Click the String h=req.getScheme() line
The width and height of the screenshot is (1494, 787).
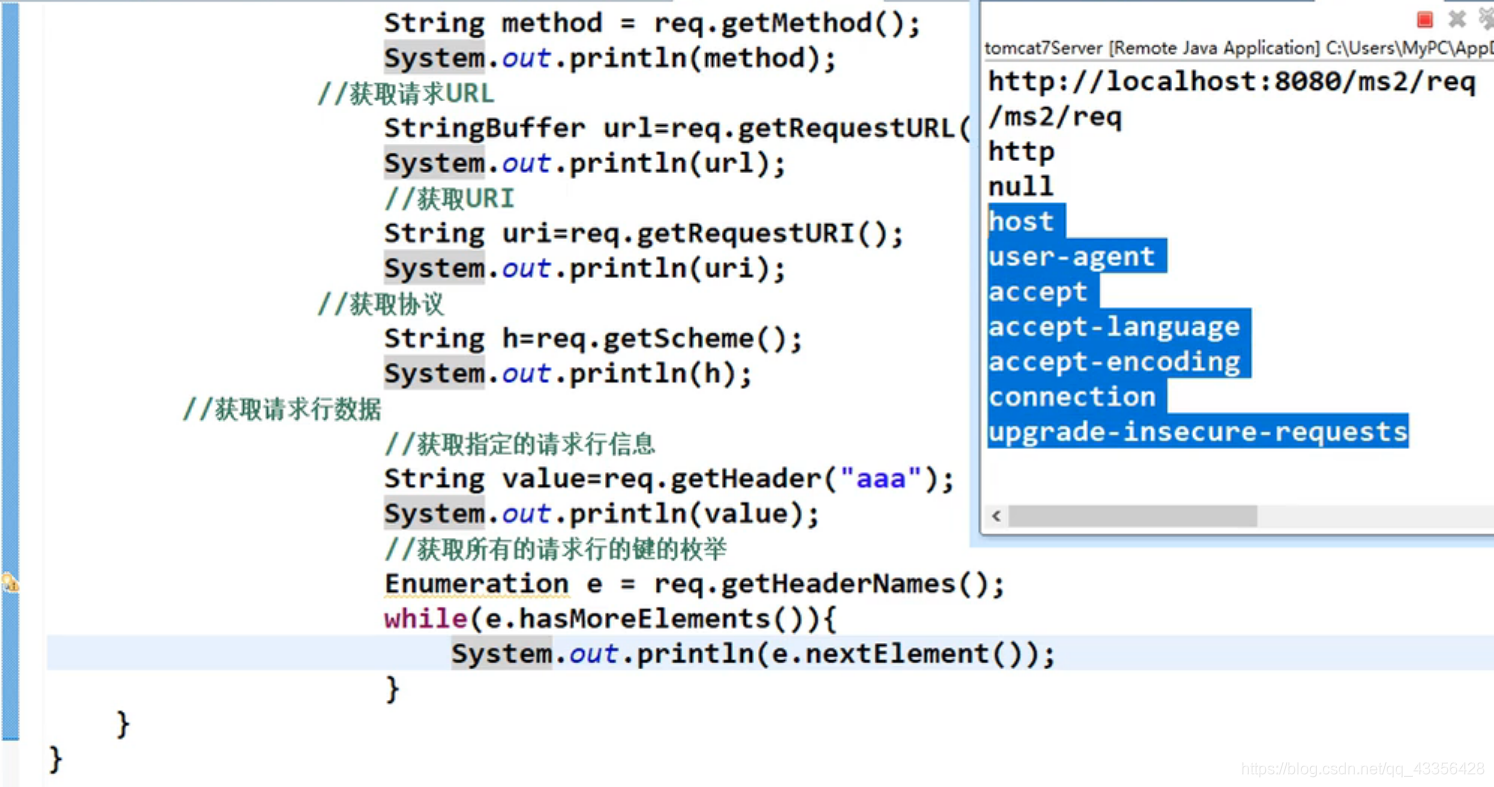click(593, 338)
